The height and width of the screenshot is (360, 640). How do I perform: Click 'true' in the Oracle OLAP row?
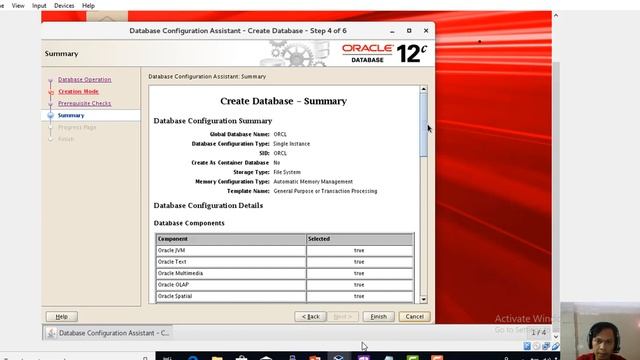[x=359, y=285]
